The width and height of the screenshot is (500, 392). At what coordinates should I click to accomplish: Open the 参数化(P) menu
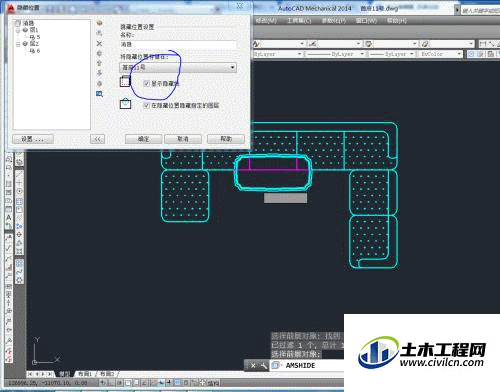(x=333, y=21)
